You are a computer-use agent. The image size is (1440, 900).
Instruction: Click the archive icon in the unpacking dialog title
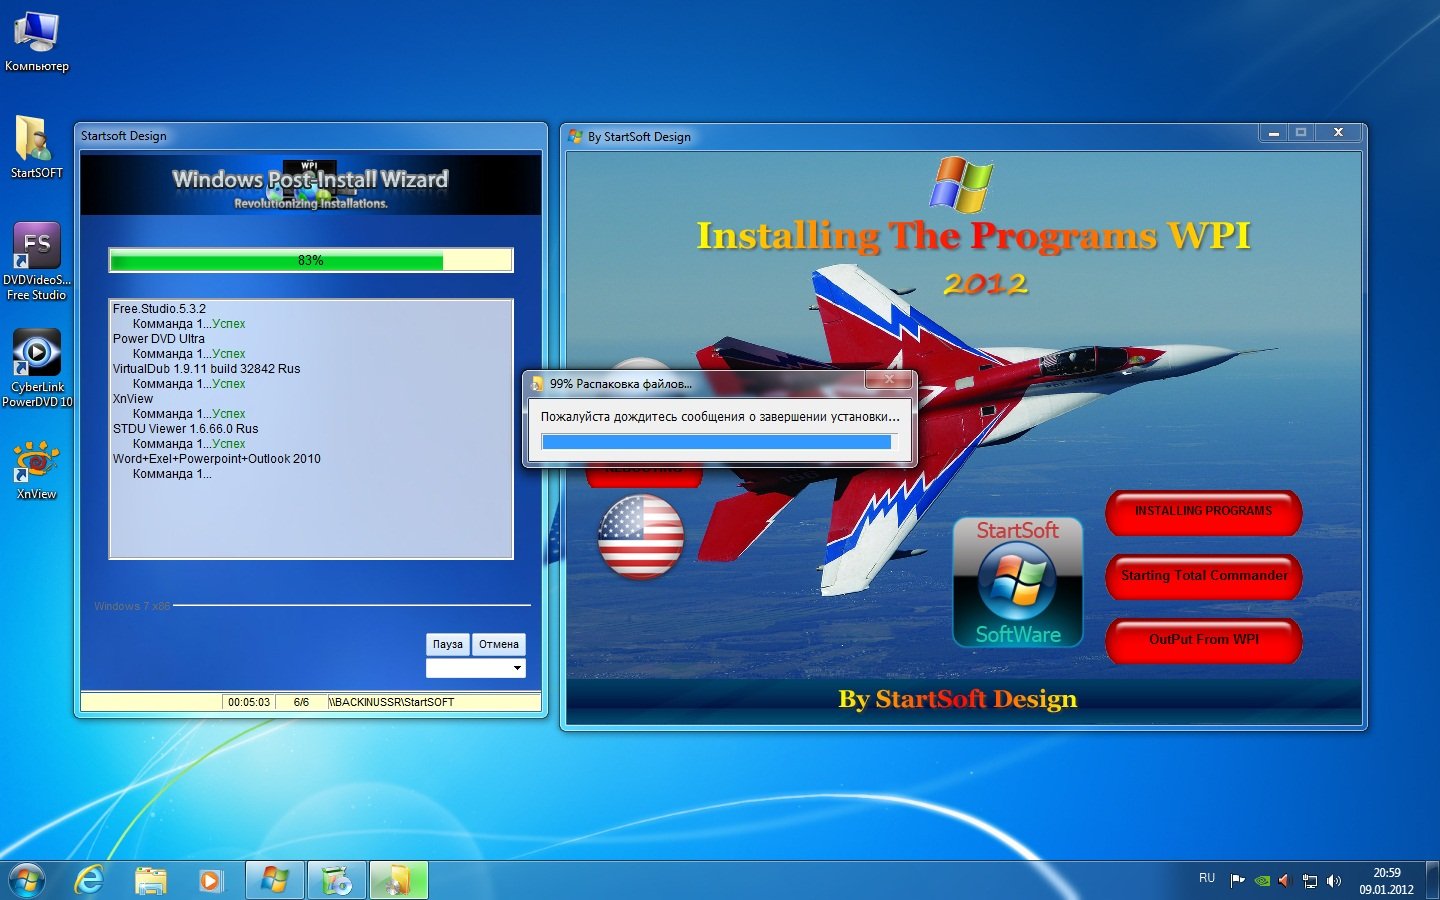coord(537,384)
